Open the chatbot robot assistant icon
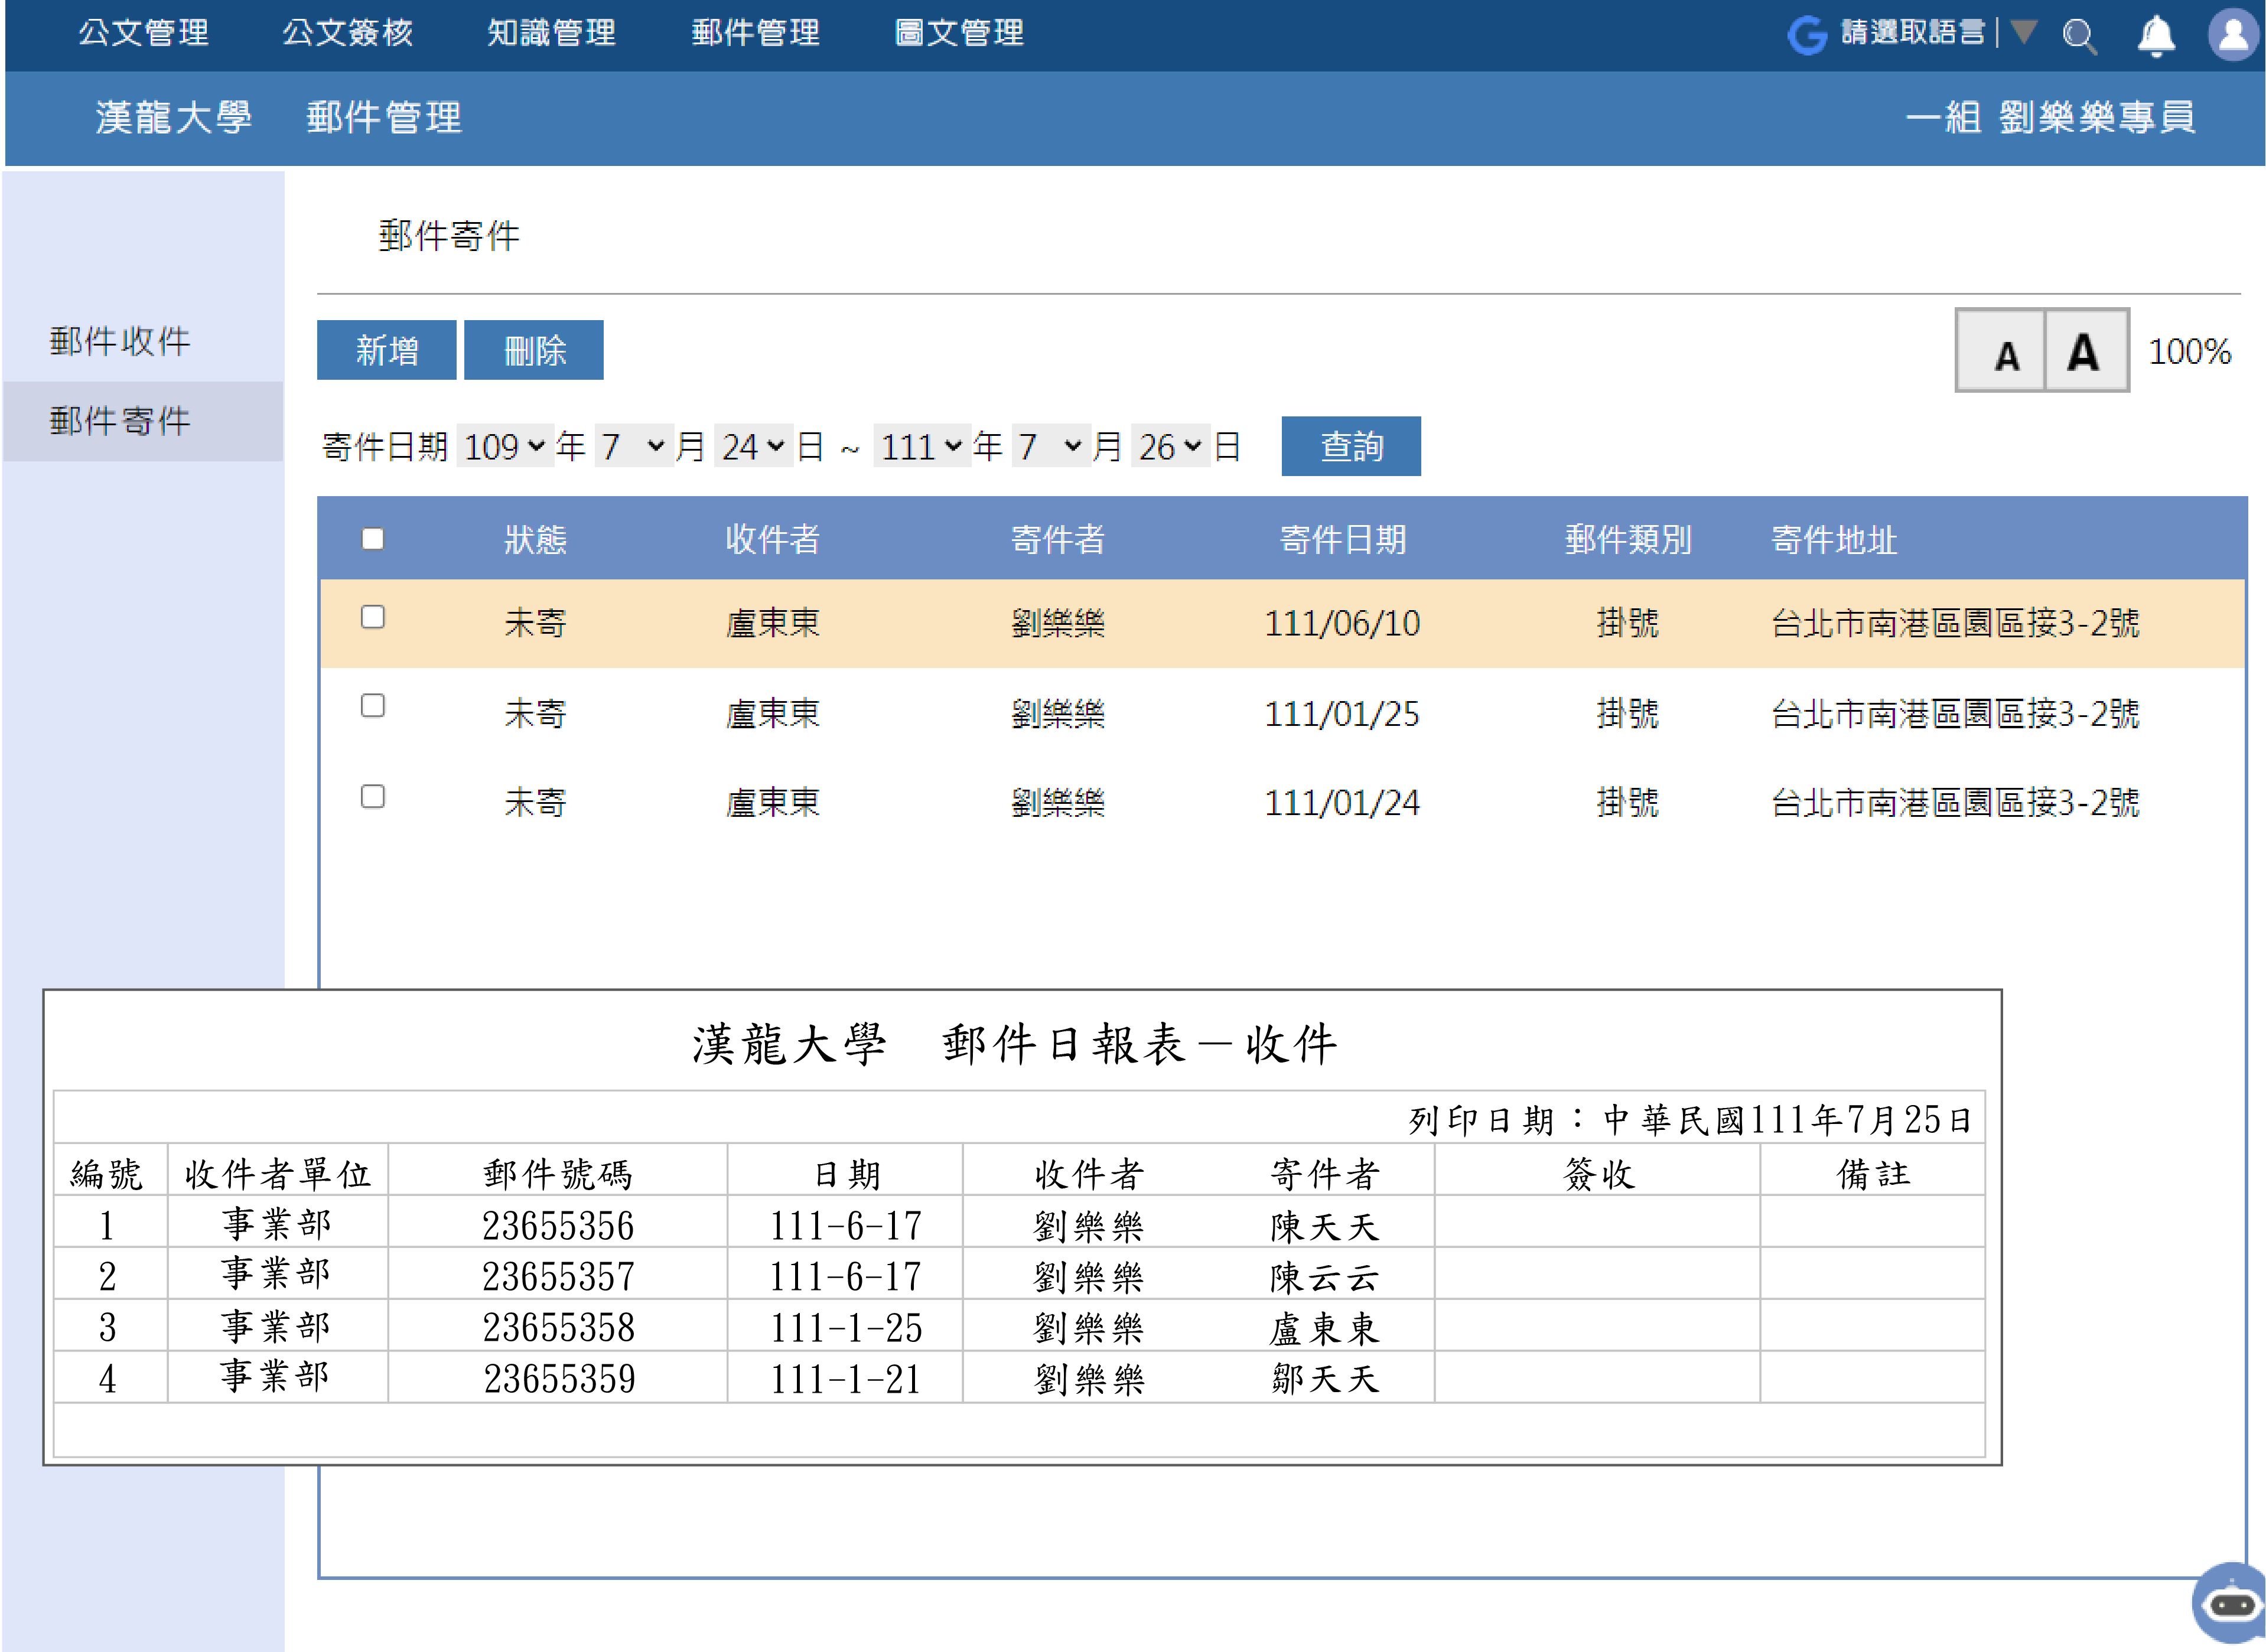Viewport: 2266px width, 1652px height. [2229, 1603]
